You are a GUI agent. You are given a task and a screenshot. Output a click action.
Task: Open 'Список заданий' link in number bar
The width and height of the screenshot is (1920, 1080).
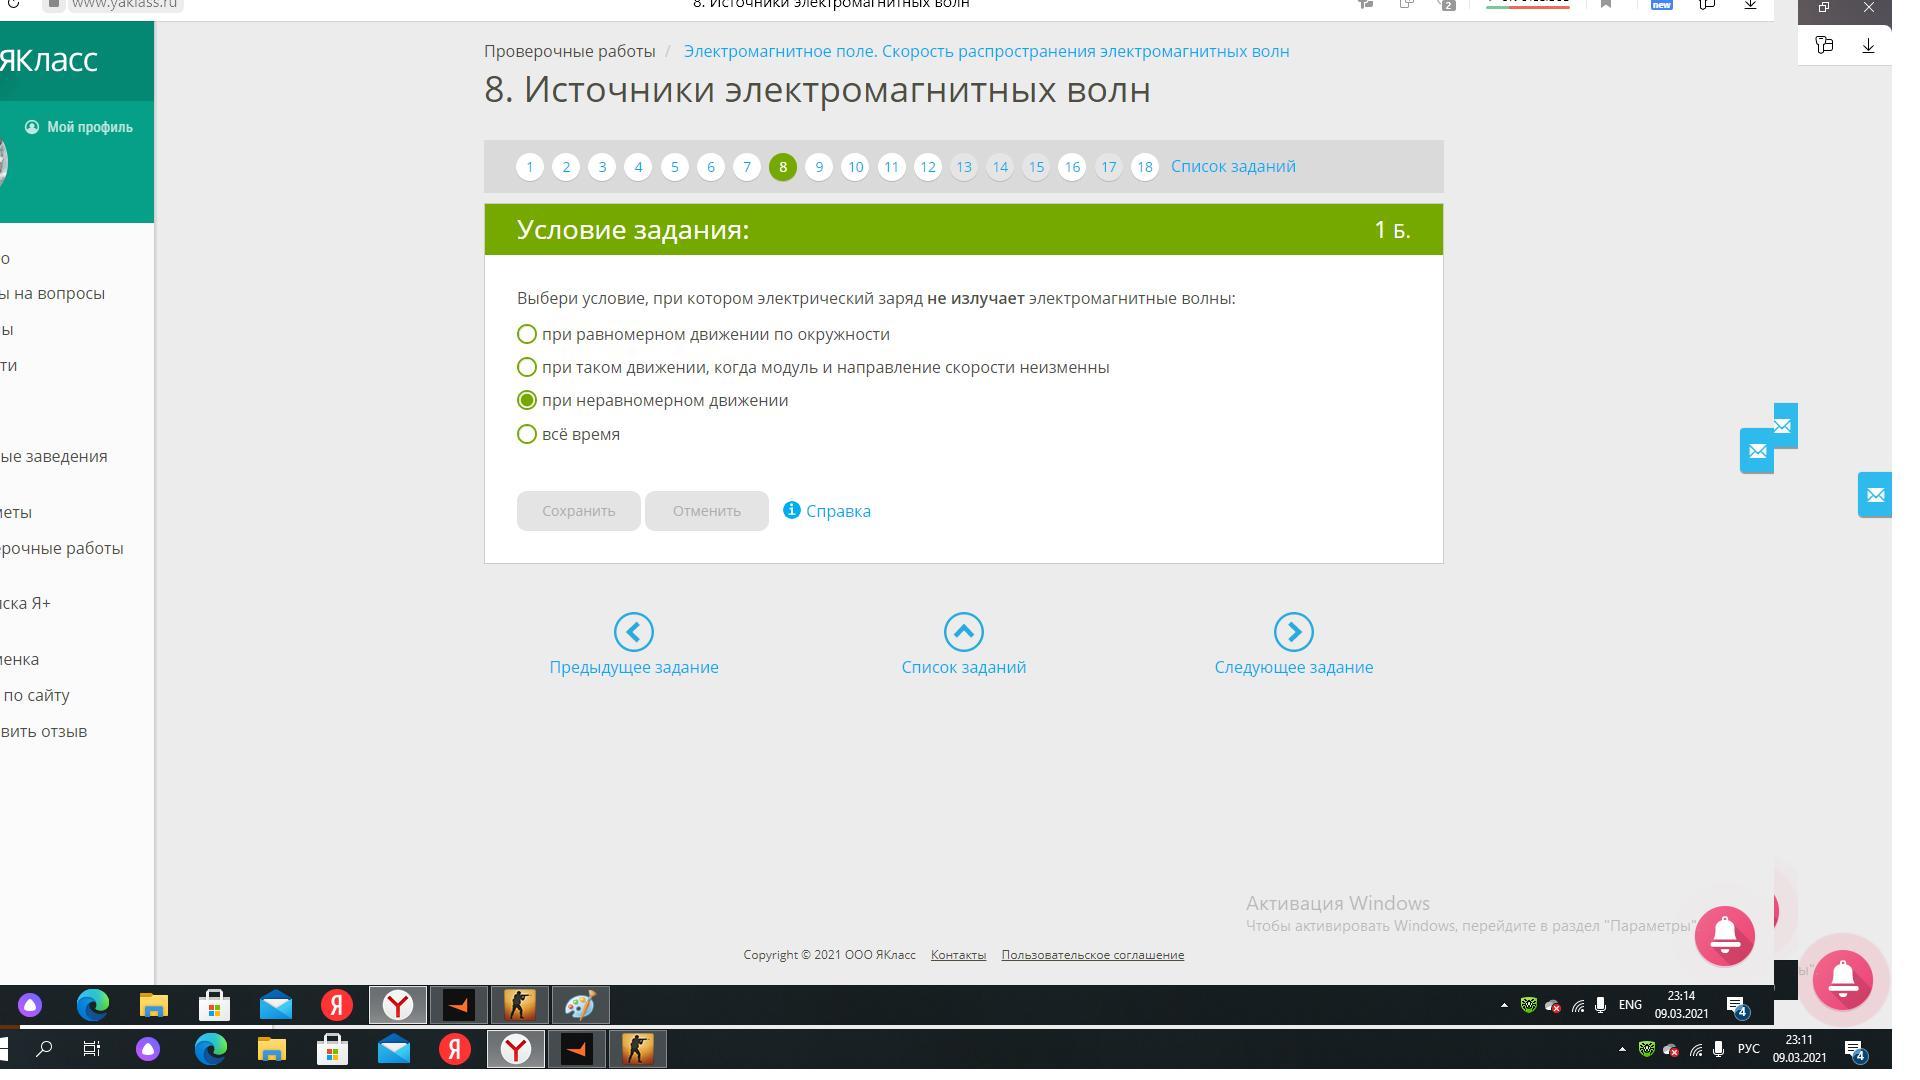1233,166
